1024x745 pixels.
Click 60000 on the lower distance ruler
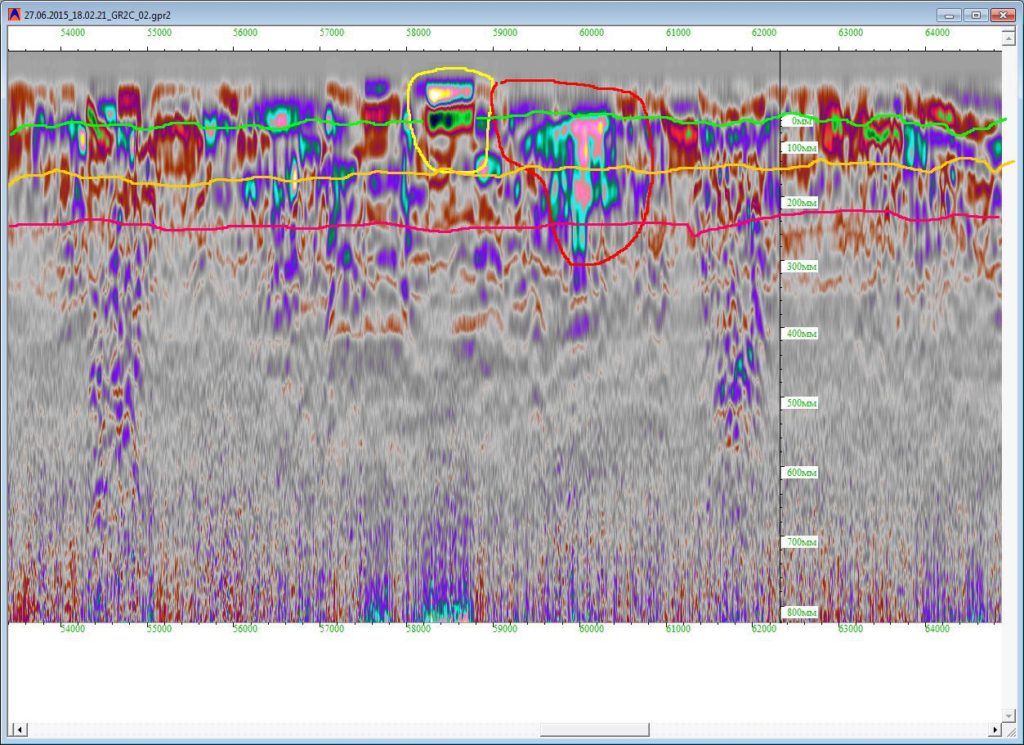pos(592,629)
